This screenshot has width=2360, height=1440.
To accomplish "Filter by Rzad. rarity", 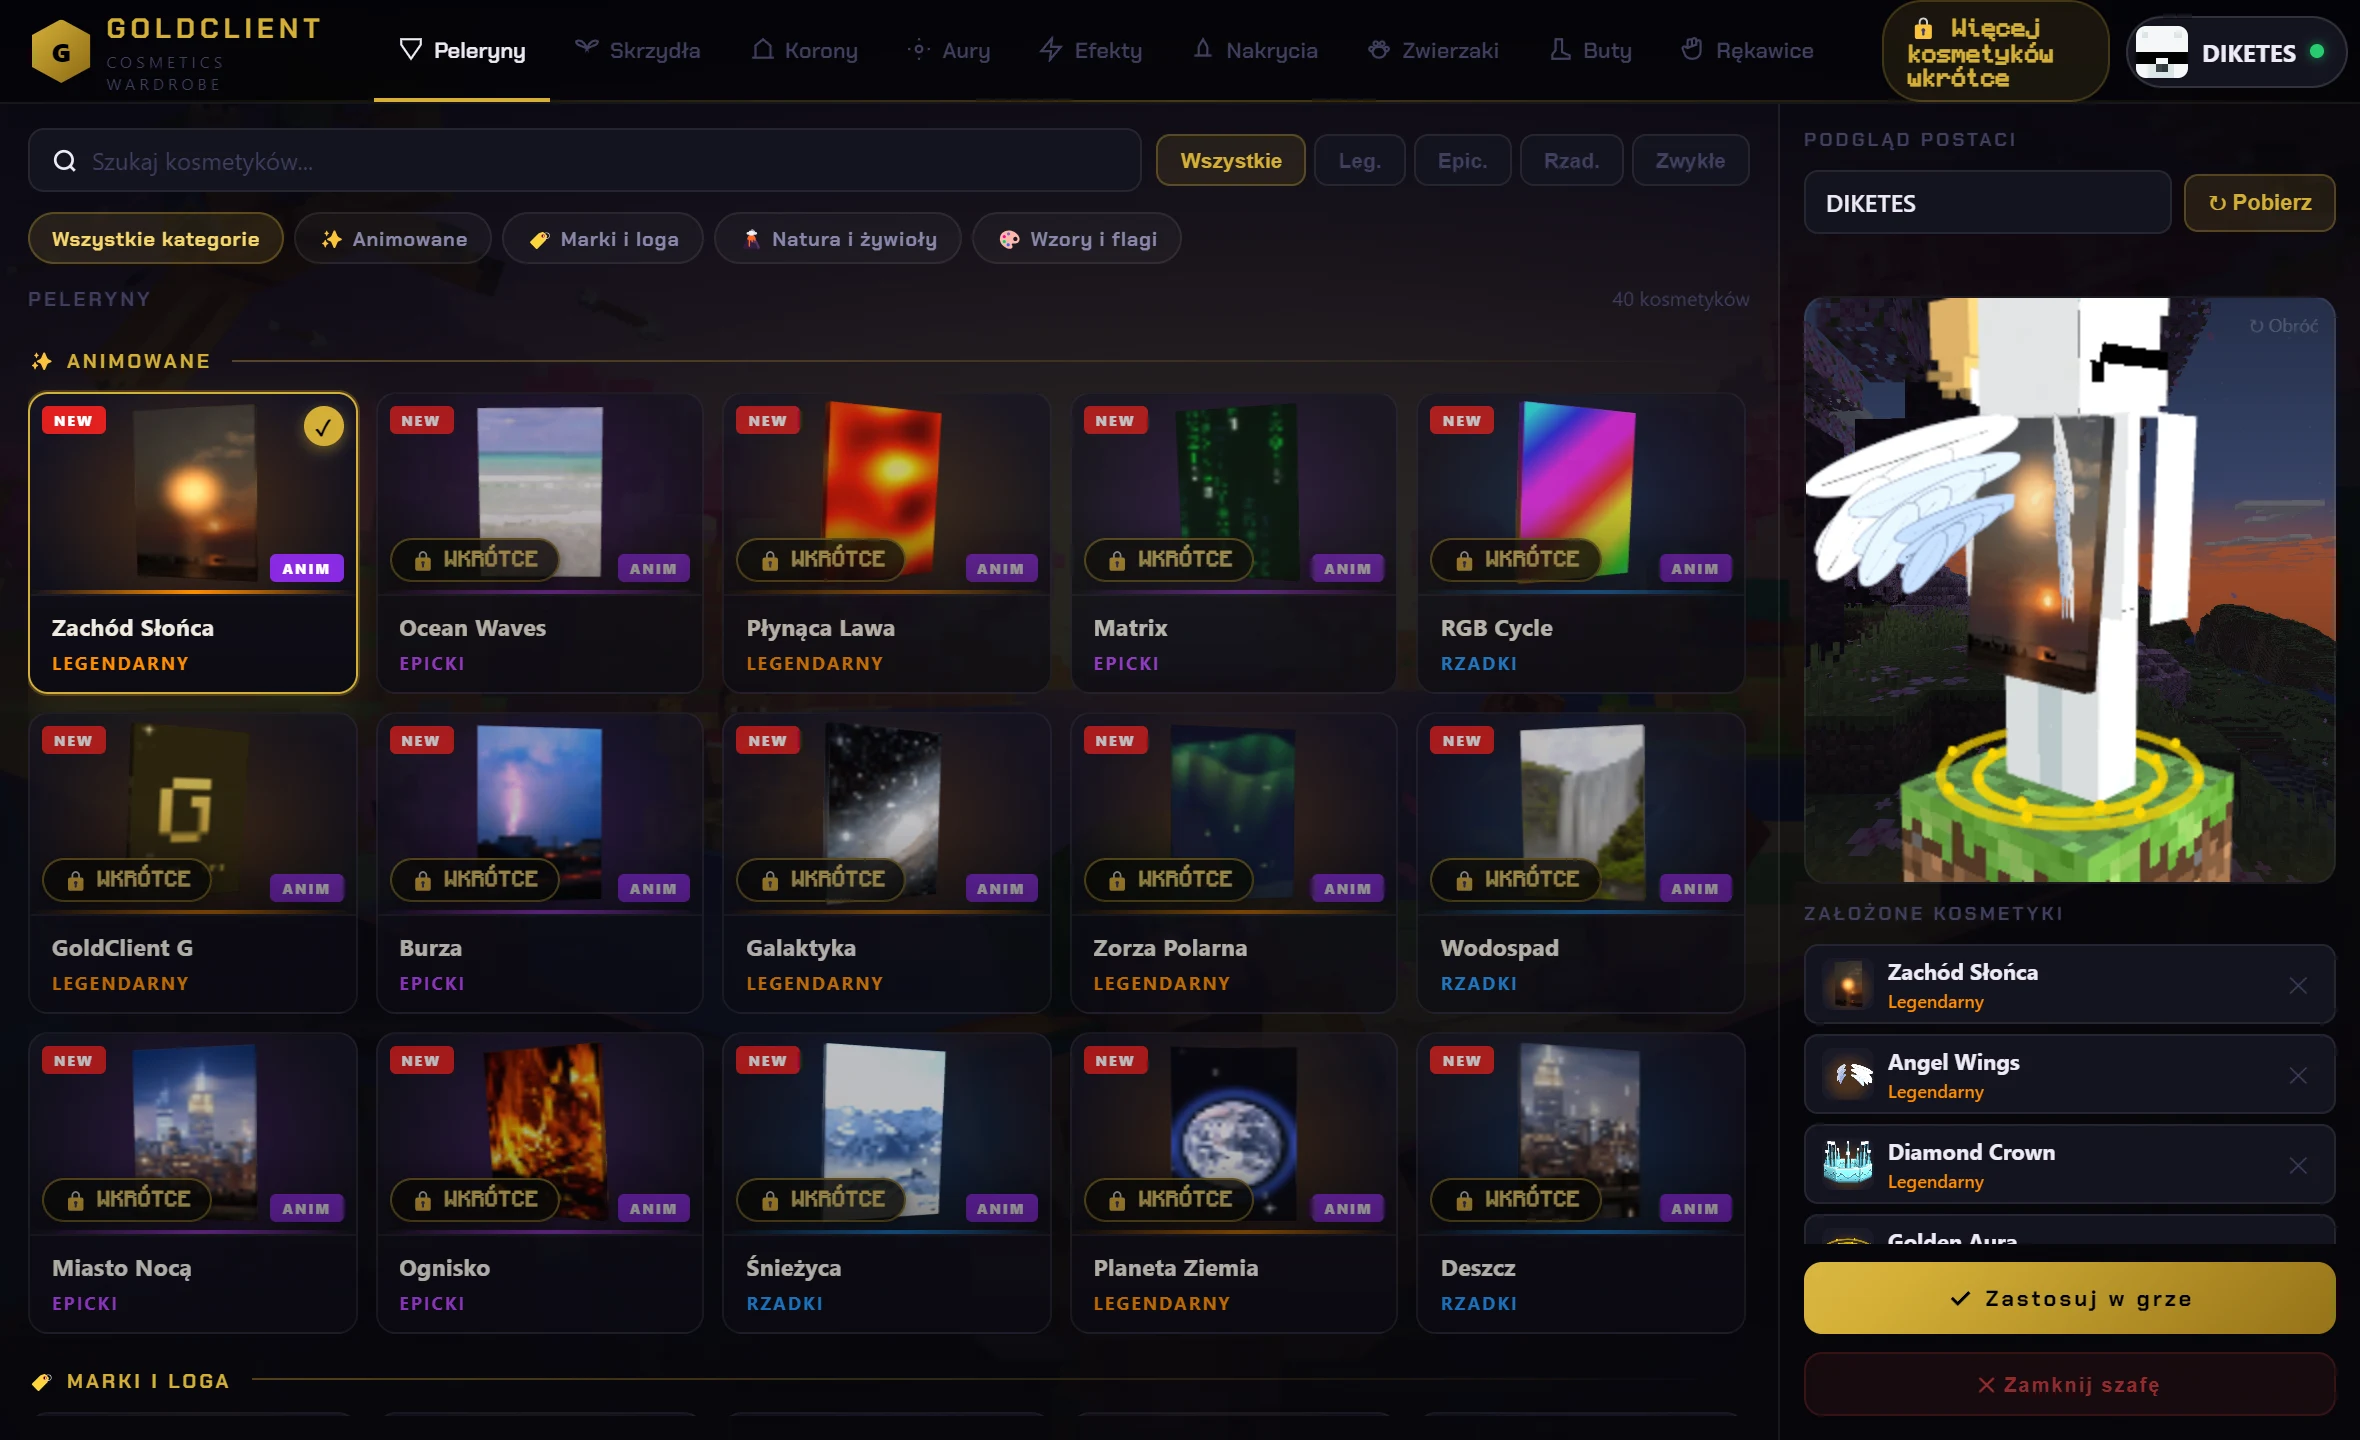I will pyautogui.click(x=1571, y=160).
